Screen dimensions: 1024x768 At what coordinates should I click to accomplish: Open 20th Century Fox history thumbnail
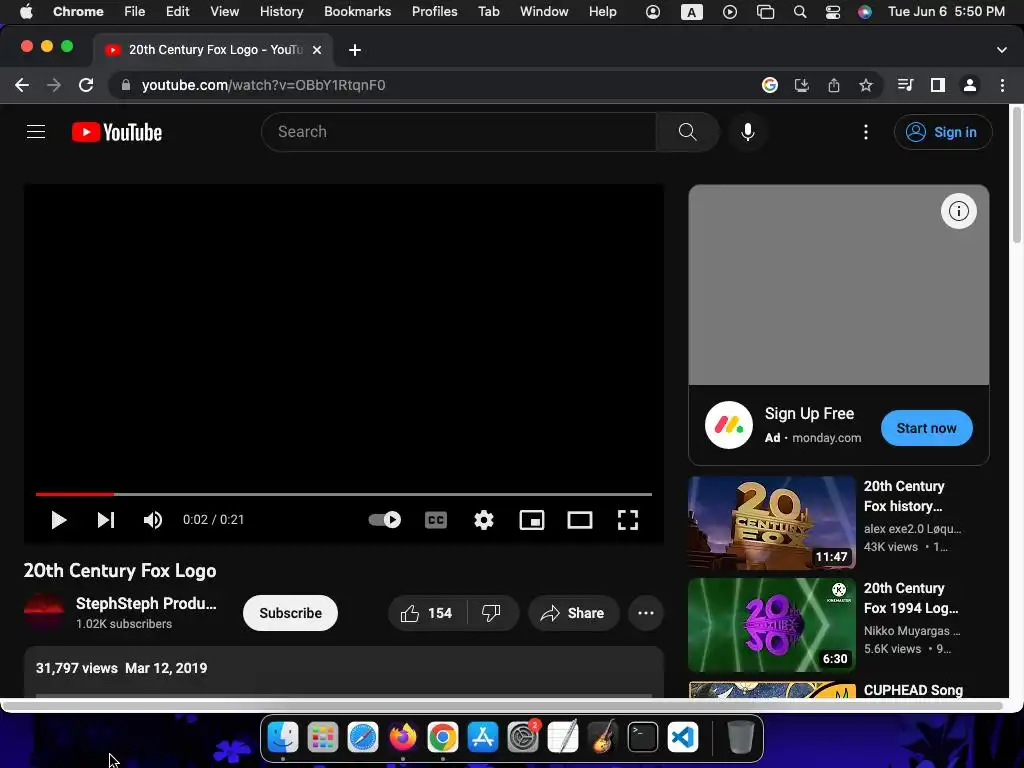click(771, 522)
